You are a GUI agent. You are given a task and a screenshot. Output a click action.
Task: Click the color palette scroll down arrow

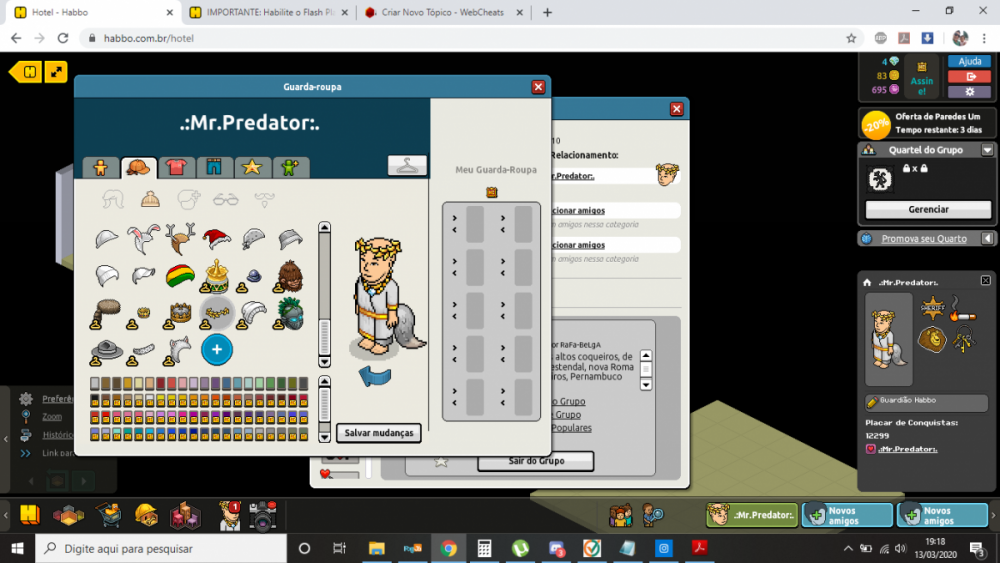324,437
